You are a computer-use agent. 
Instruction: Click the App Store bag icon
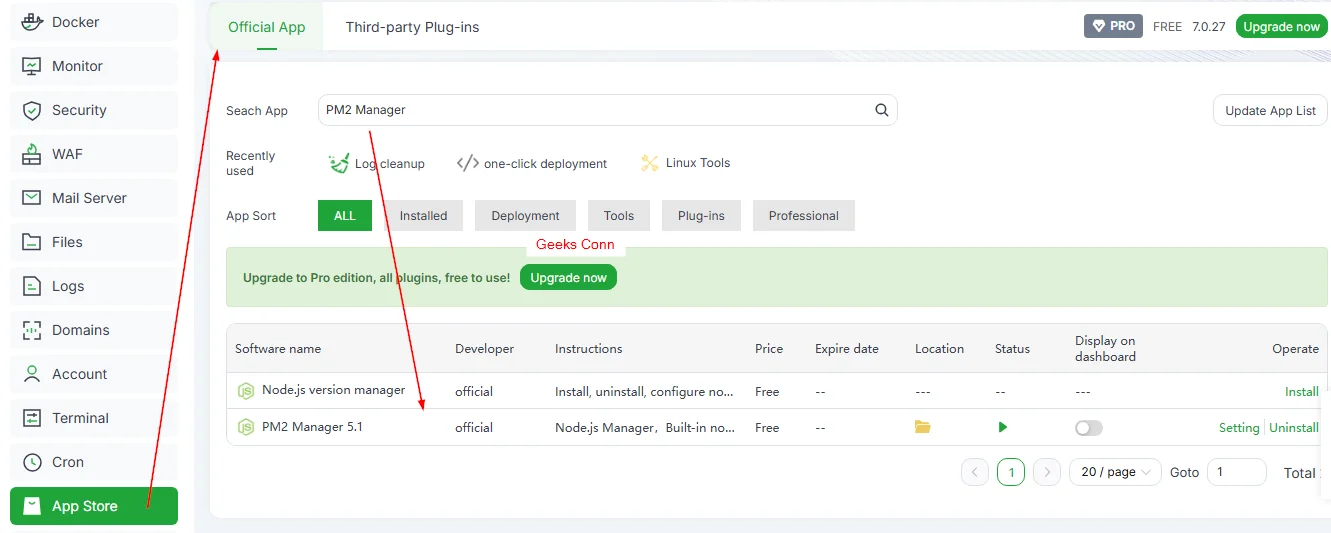pos(32,506)
